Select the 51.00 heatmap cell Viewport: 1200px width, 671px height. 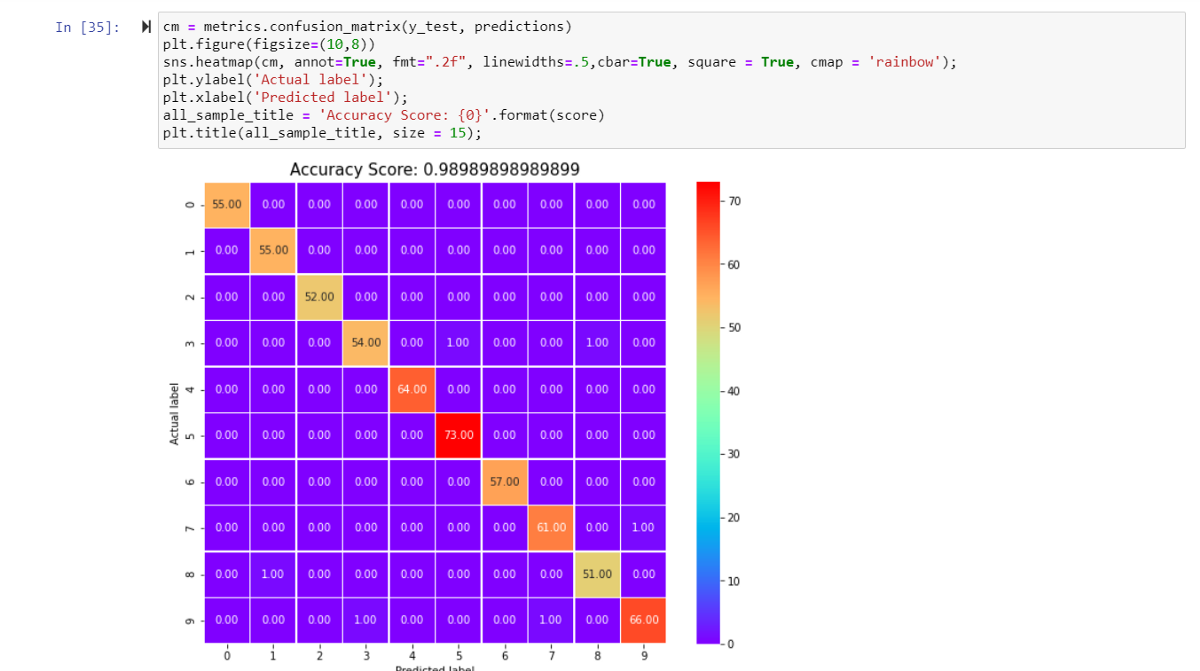[597, 574]
